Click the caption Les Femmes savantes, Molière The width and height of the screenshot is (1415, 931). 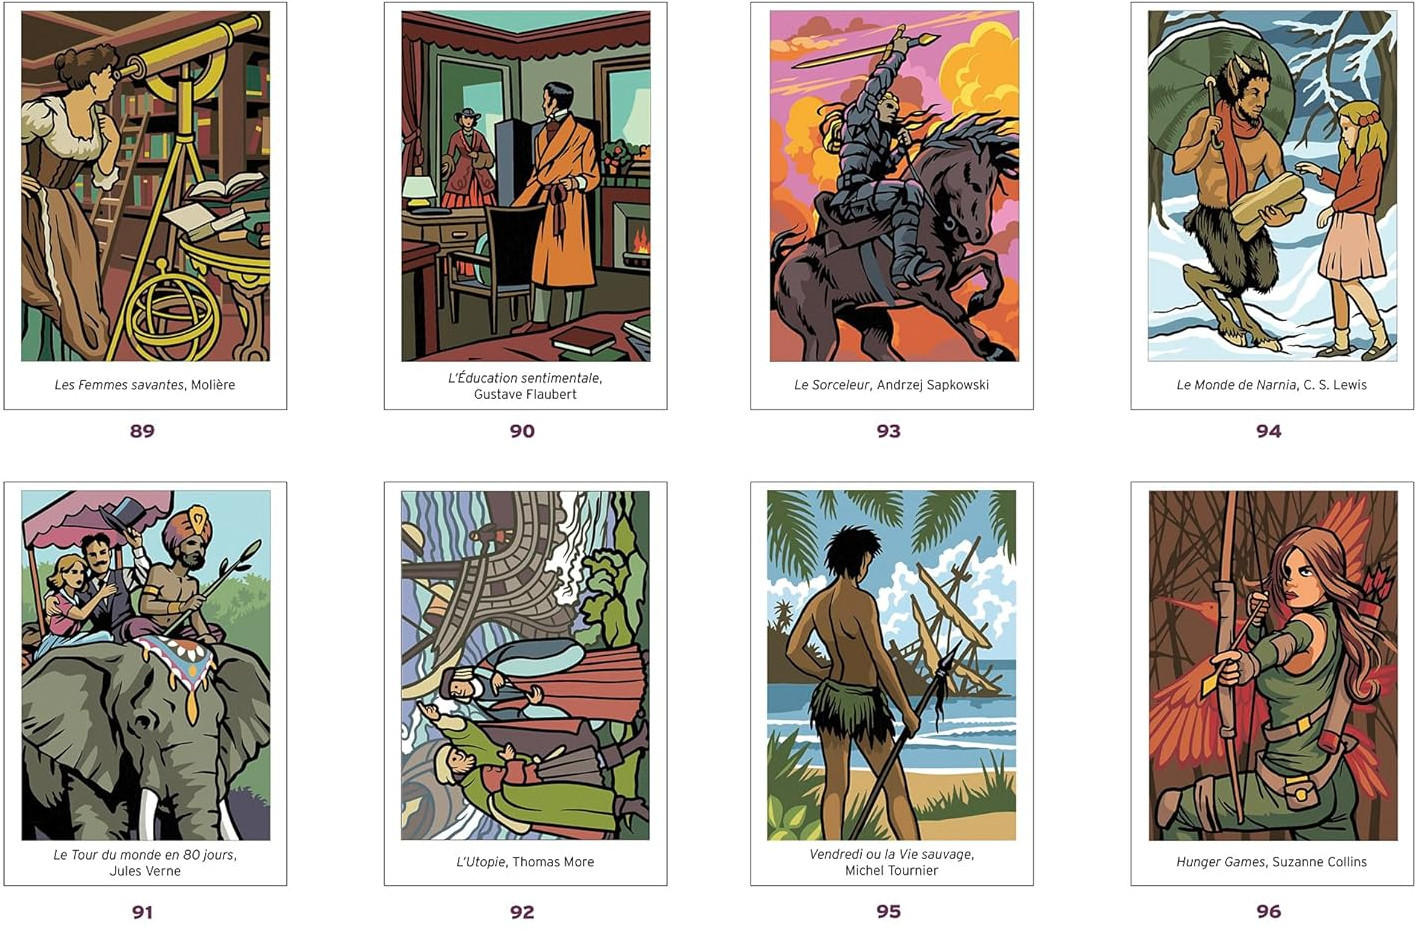click(145, 385)
